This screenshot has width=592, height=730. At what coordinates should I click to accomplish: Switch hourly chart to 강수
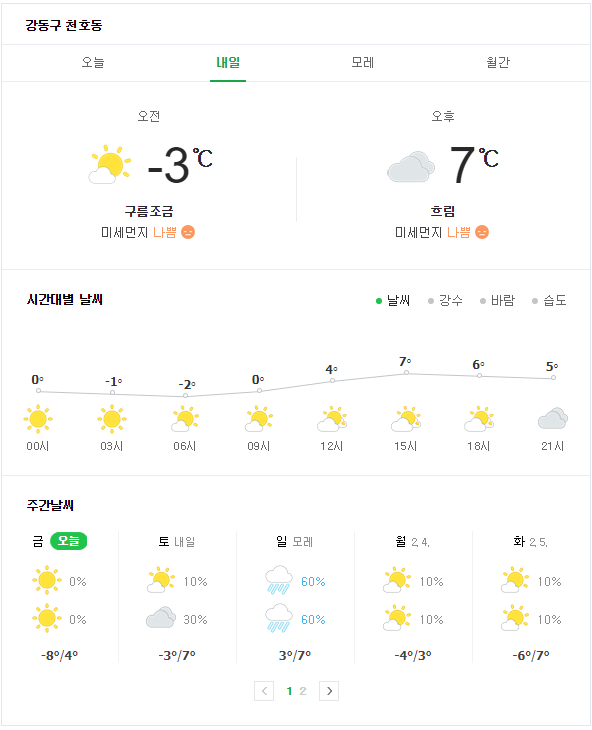[445, 300]
